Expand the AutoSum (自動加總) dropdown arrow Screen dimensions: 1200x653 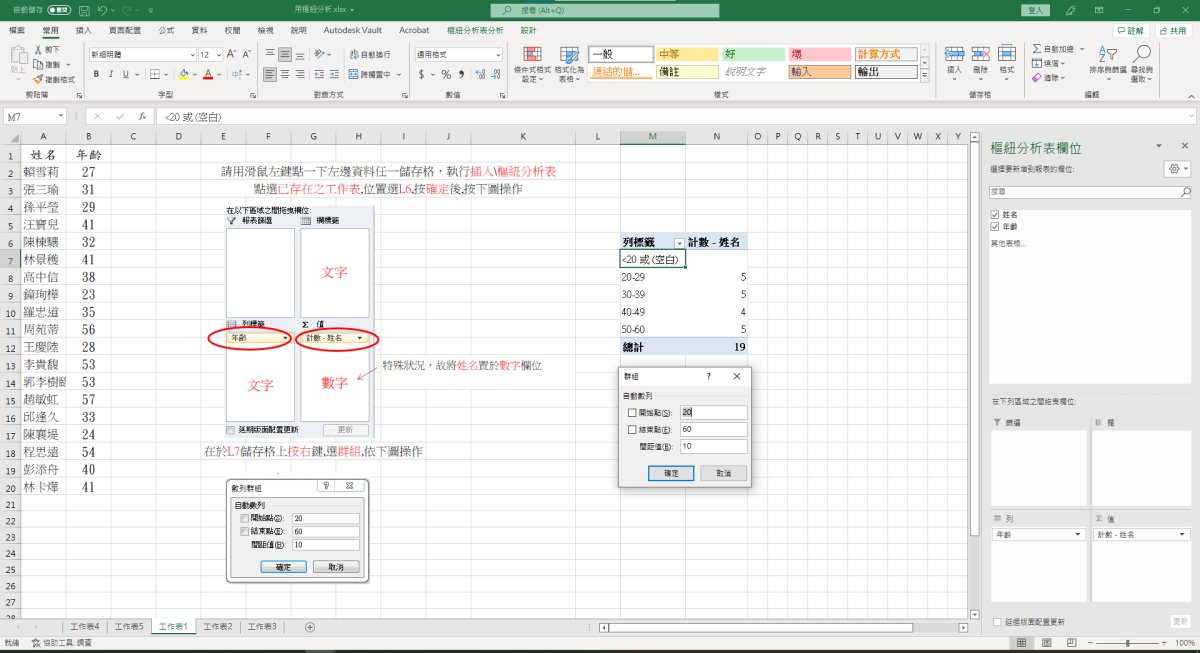1080,49
